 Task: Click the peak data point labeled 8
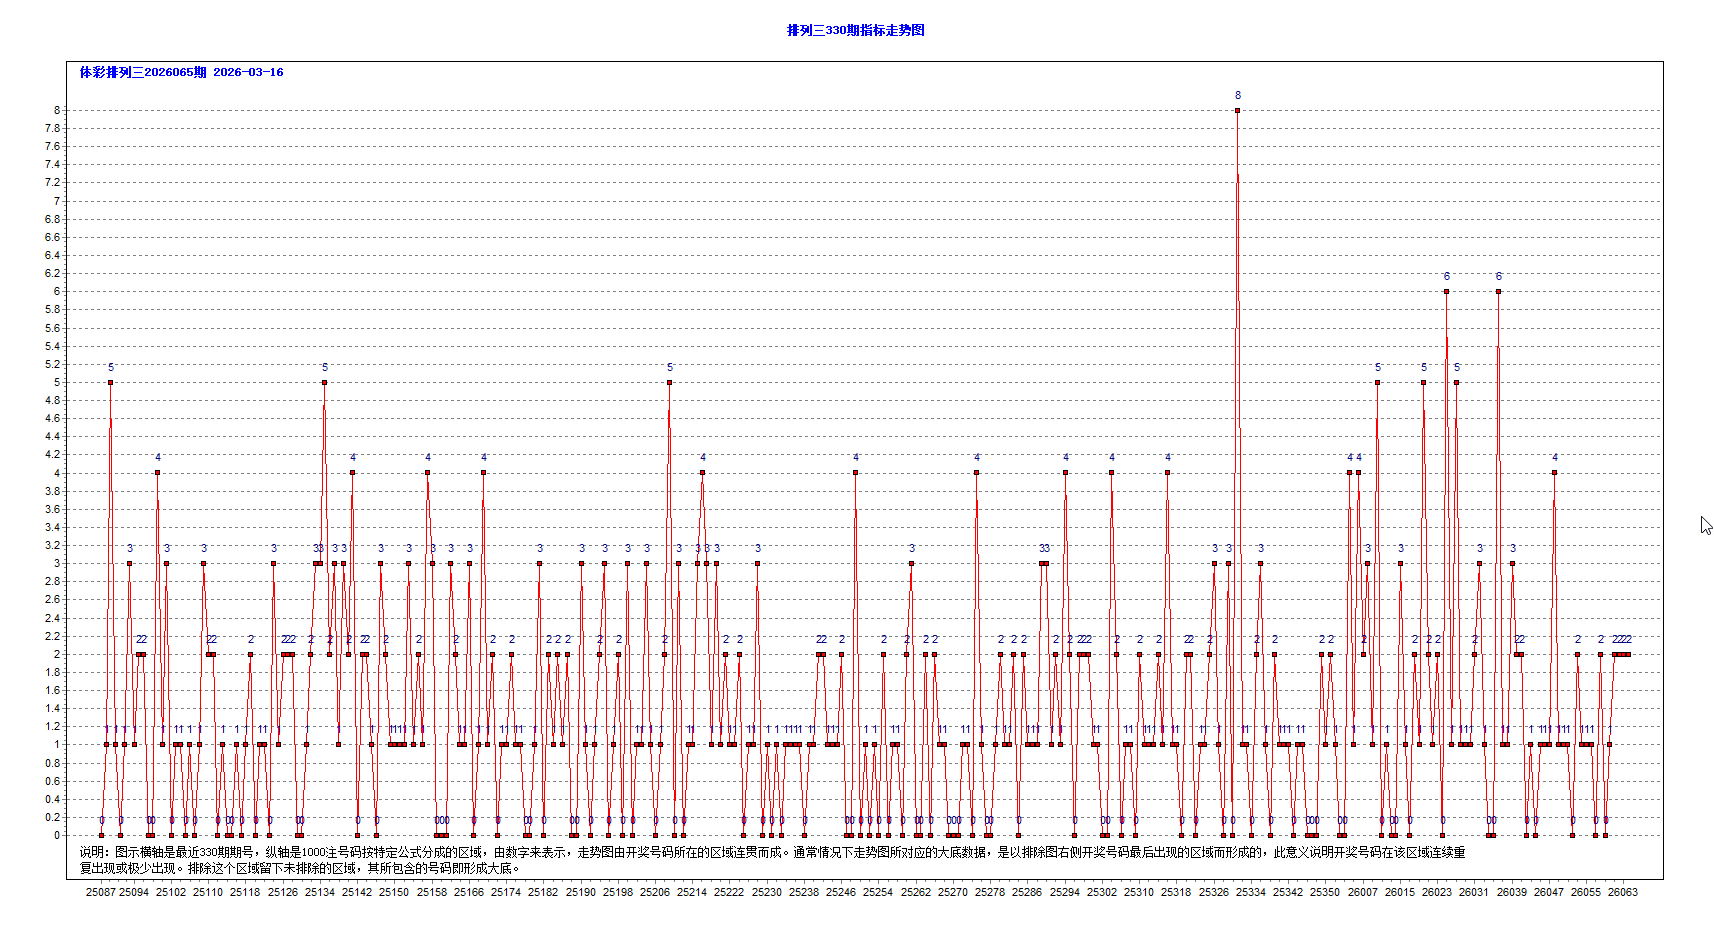[x=1237, y=108]
